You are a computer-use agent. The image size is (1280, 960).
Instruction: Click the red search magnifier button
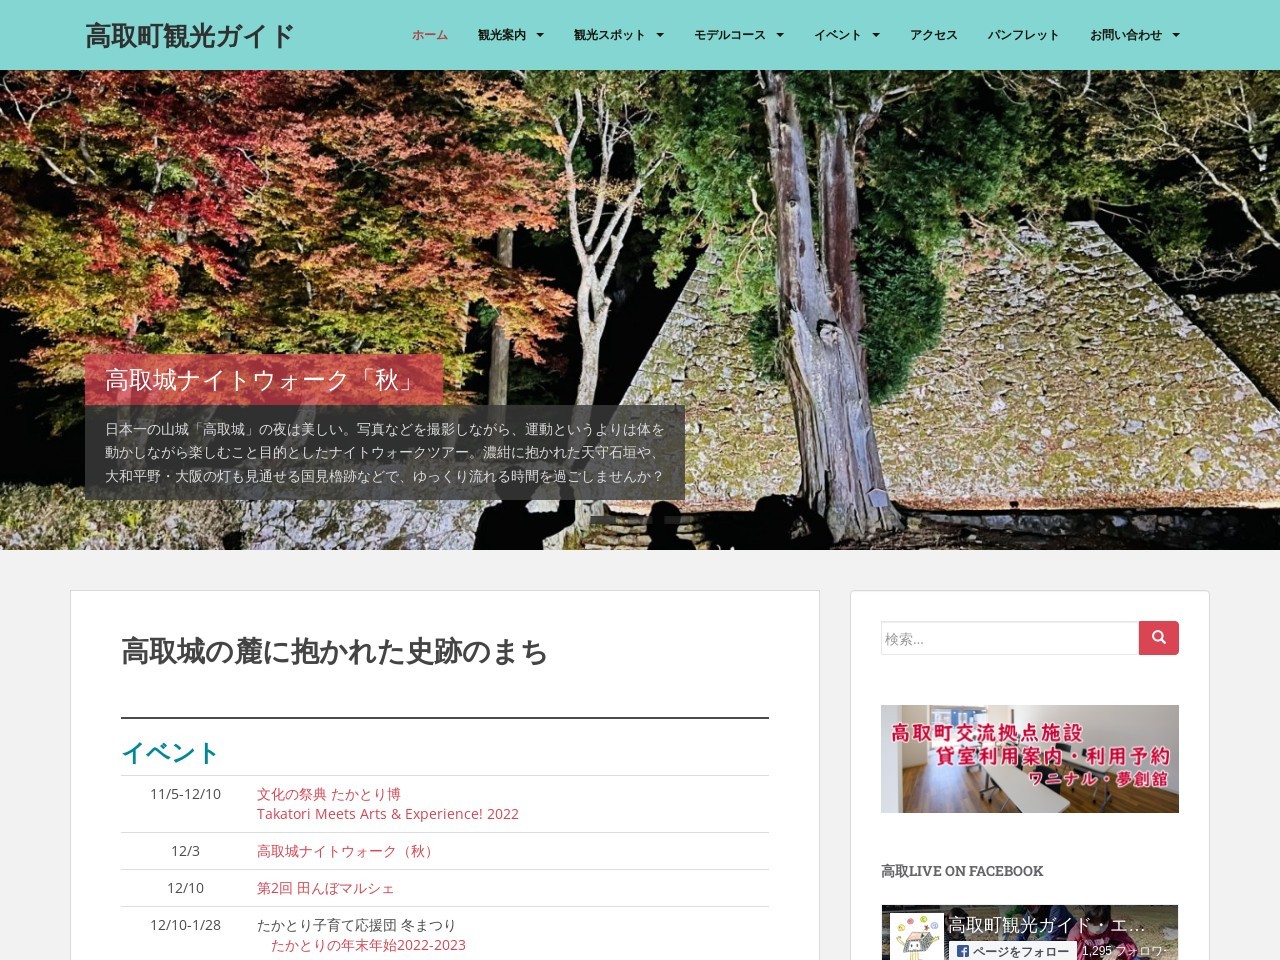coord(1159,638)
